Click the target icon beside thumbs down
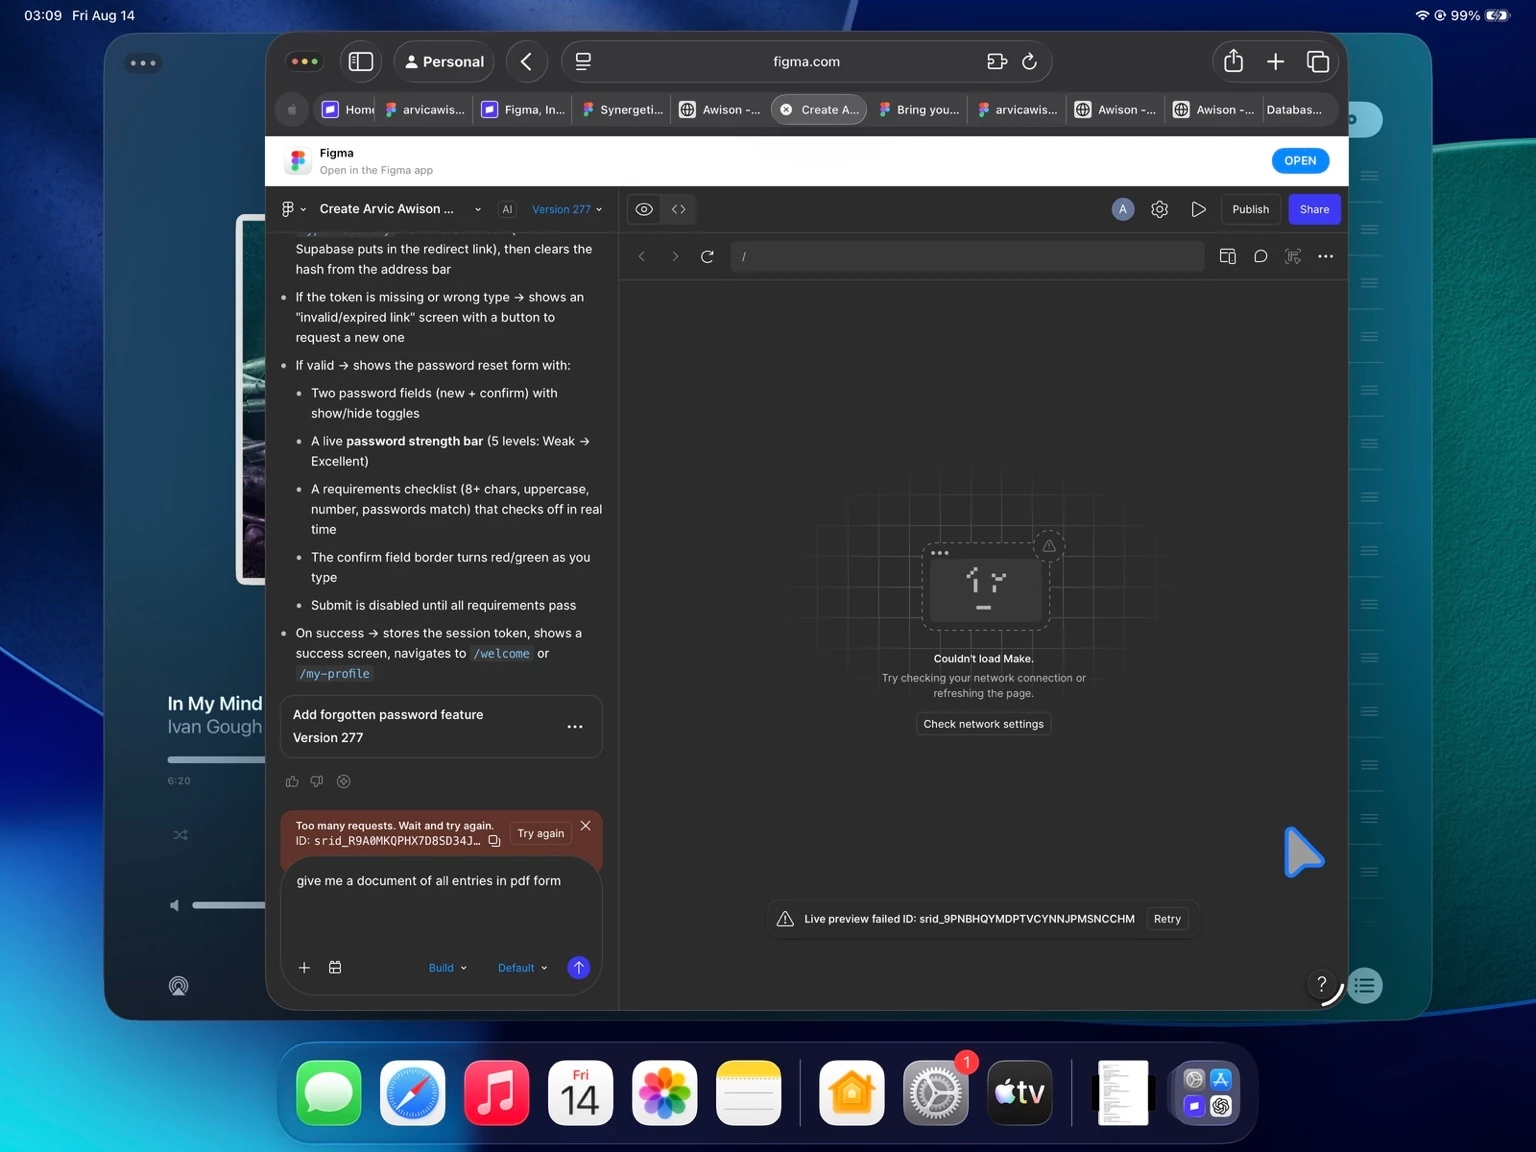Viewport: 1536px width, 1152px height. coord(344,782)
